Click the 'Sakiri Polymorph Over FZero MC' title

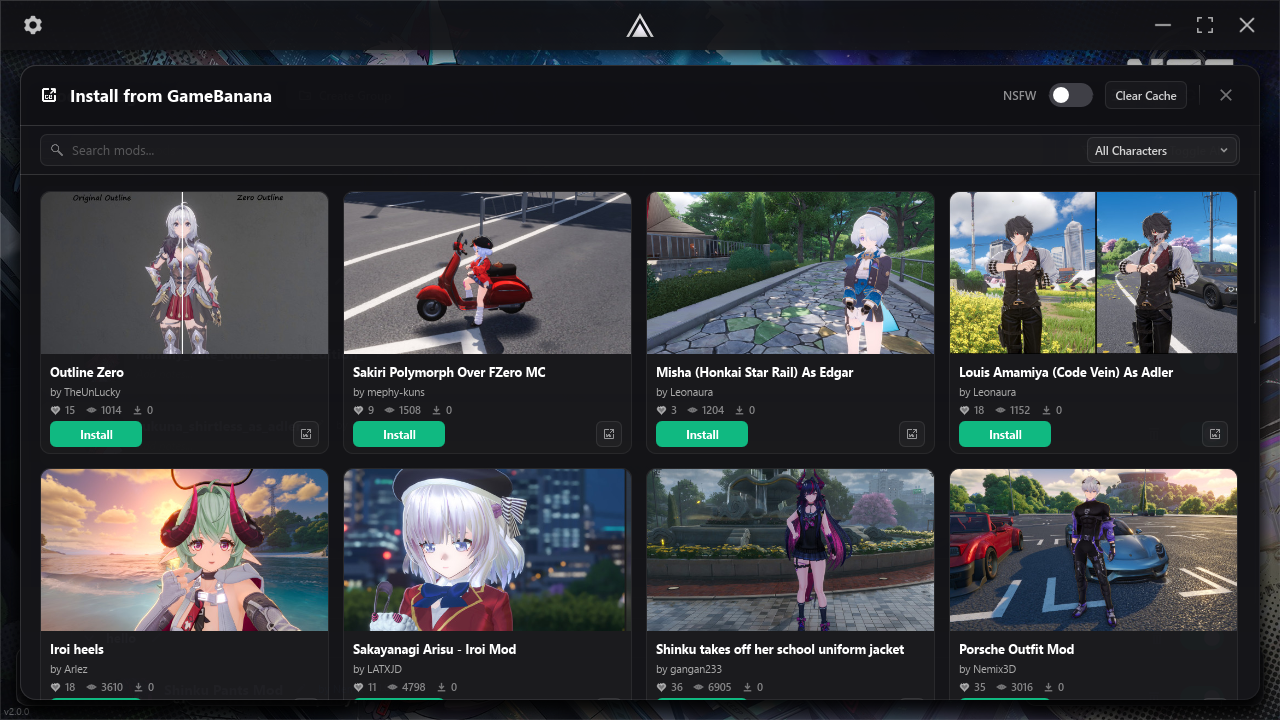(x=449, y=372)
